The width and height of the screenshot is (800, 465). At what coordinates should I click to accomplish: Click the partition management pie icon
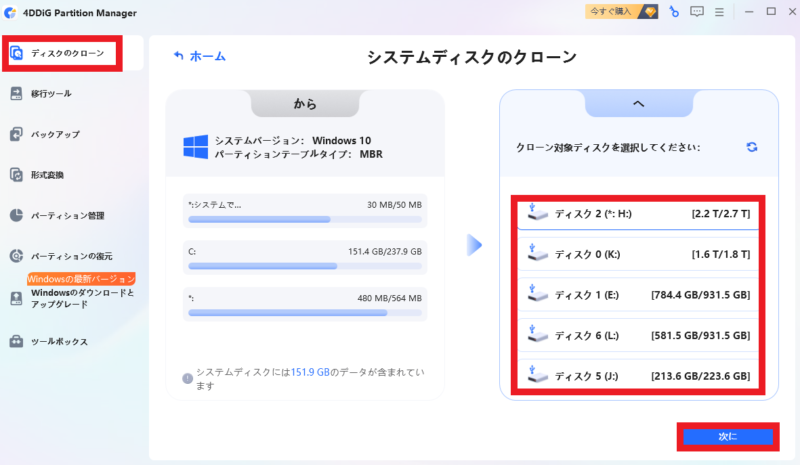coord(17,215)
